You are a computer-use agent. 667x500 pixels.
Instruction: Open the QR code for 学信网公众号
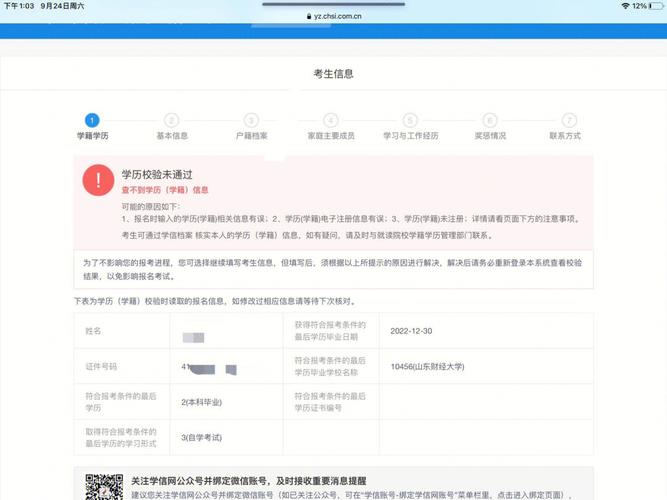click(104, 487)
